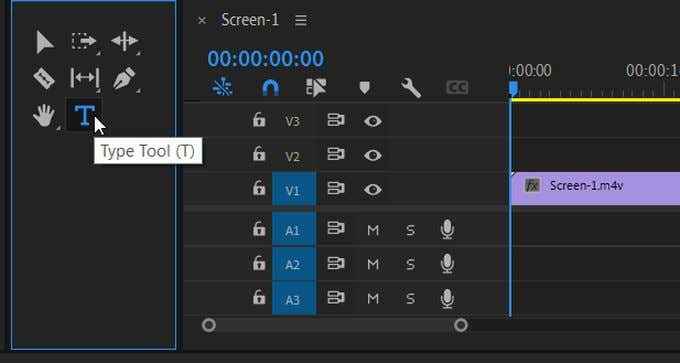680x363 pixels.
Task: Open the Screen-1 sequence panel menu
Action: pos(301,20)
